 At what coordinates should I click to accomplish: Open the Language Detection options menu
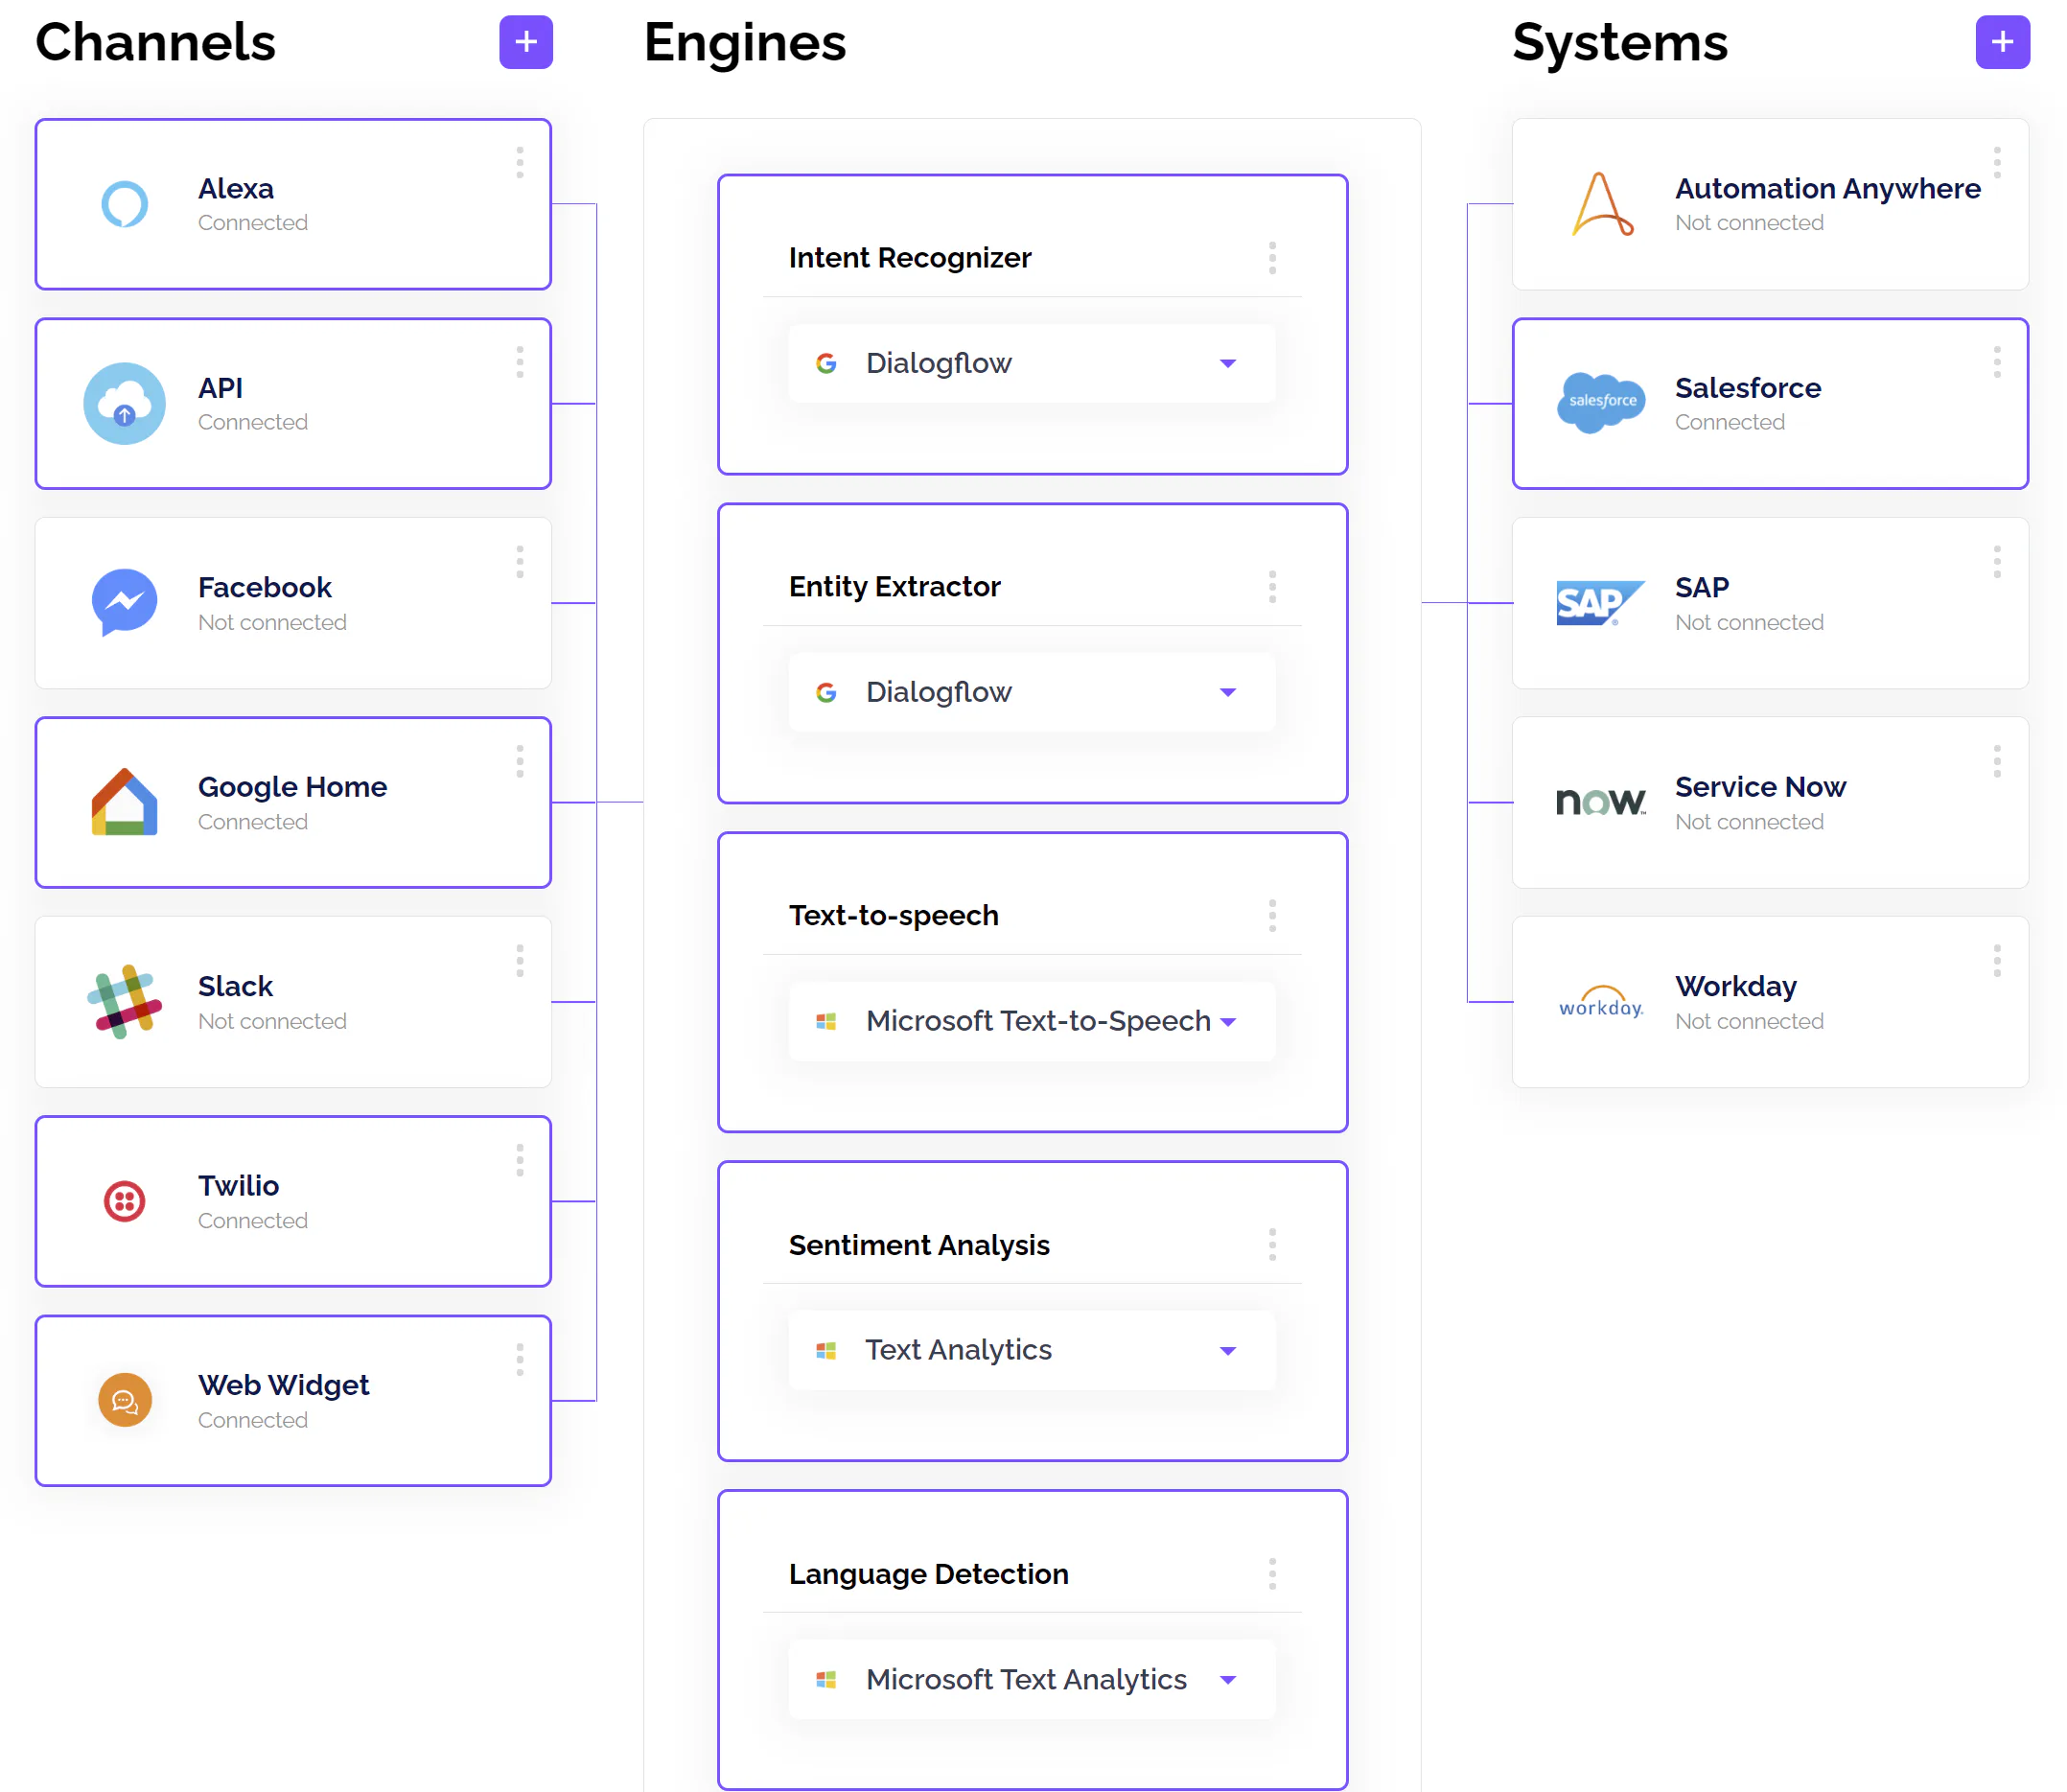point(1272,1574)
